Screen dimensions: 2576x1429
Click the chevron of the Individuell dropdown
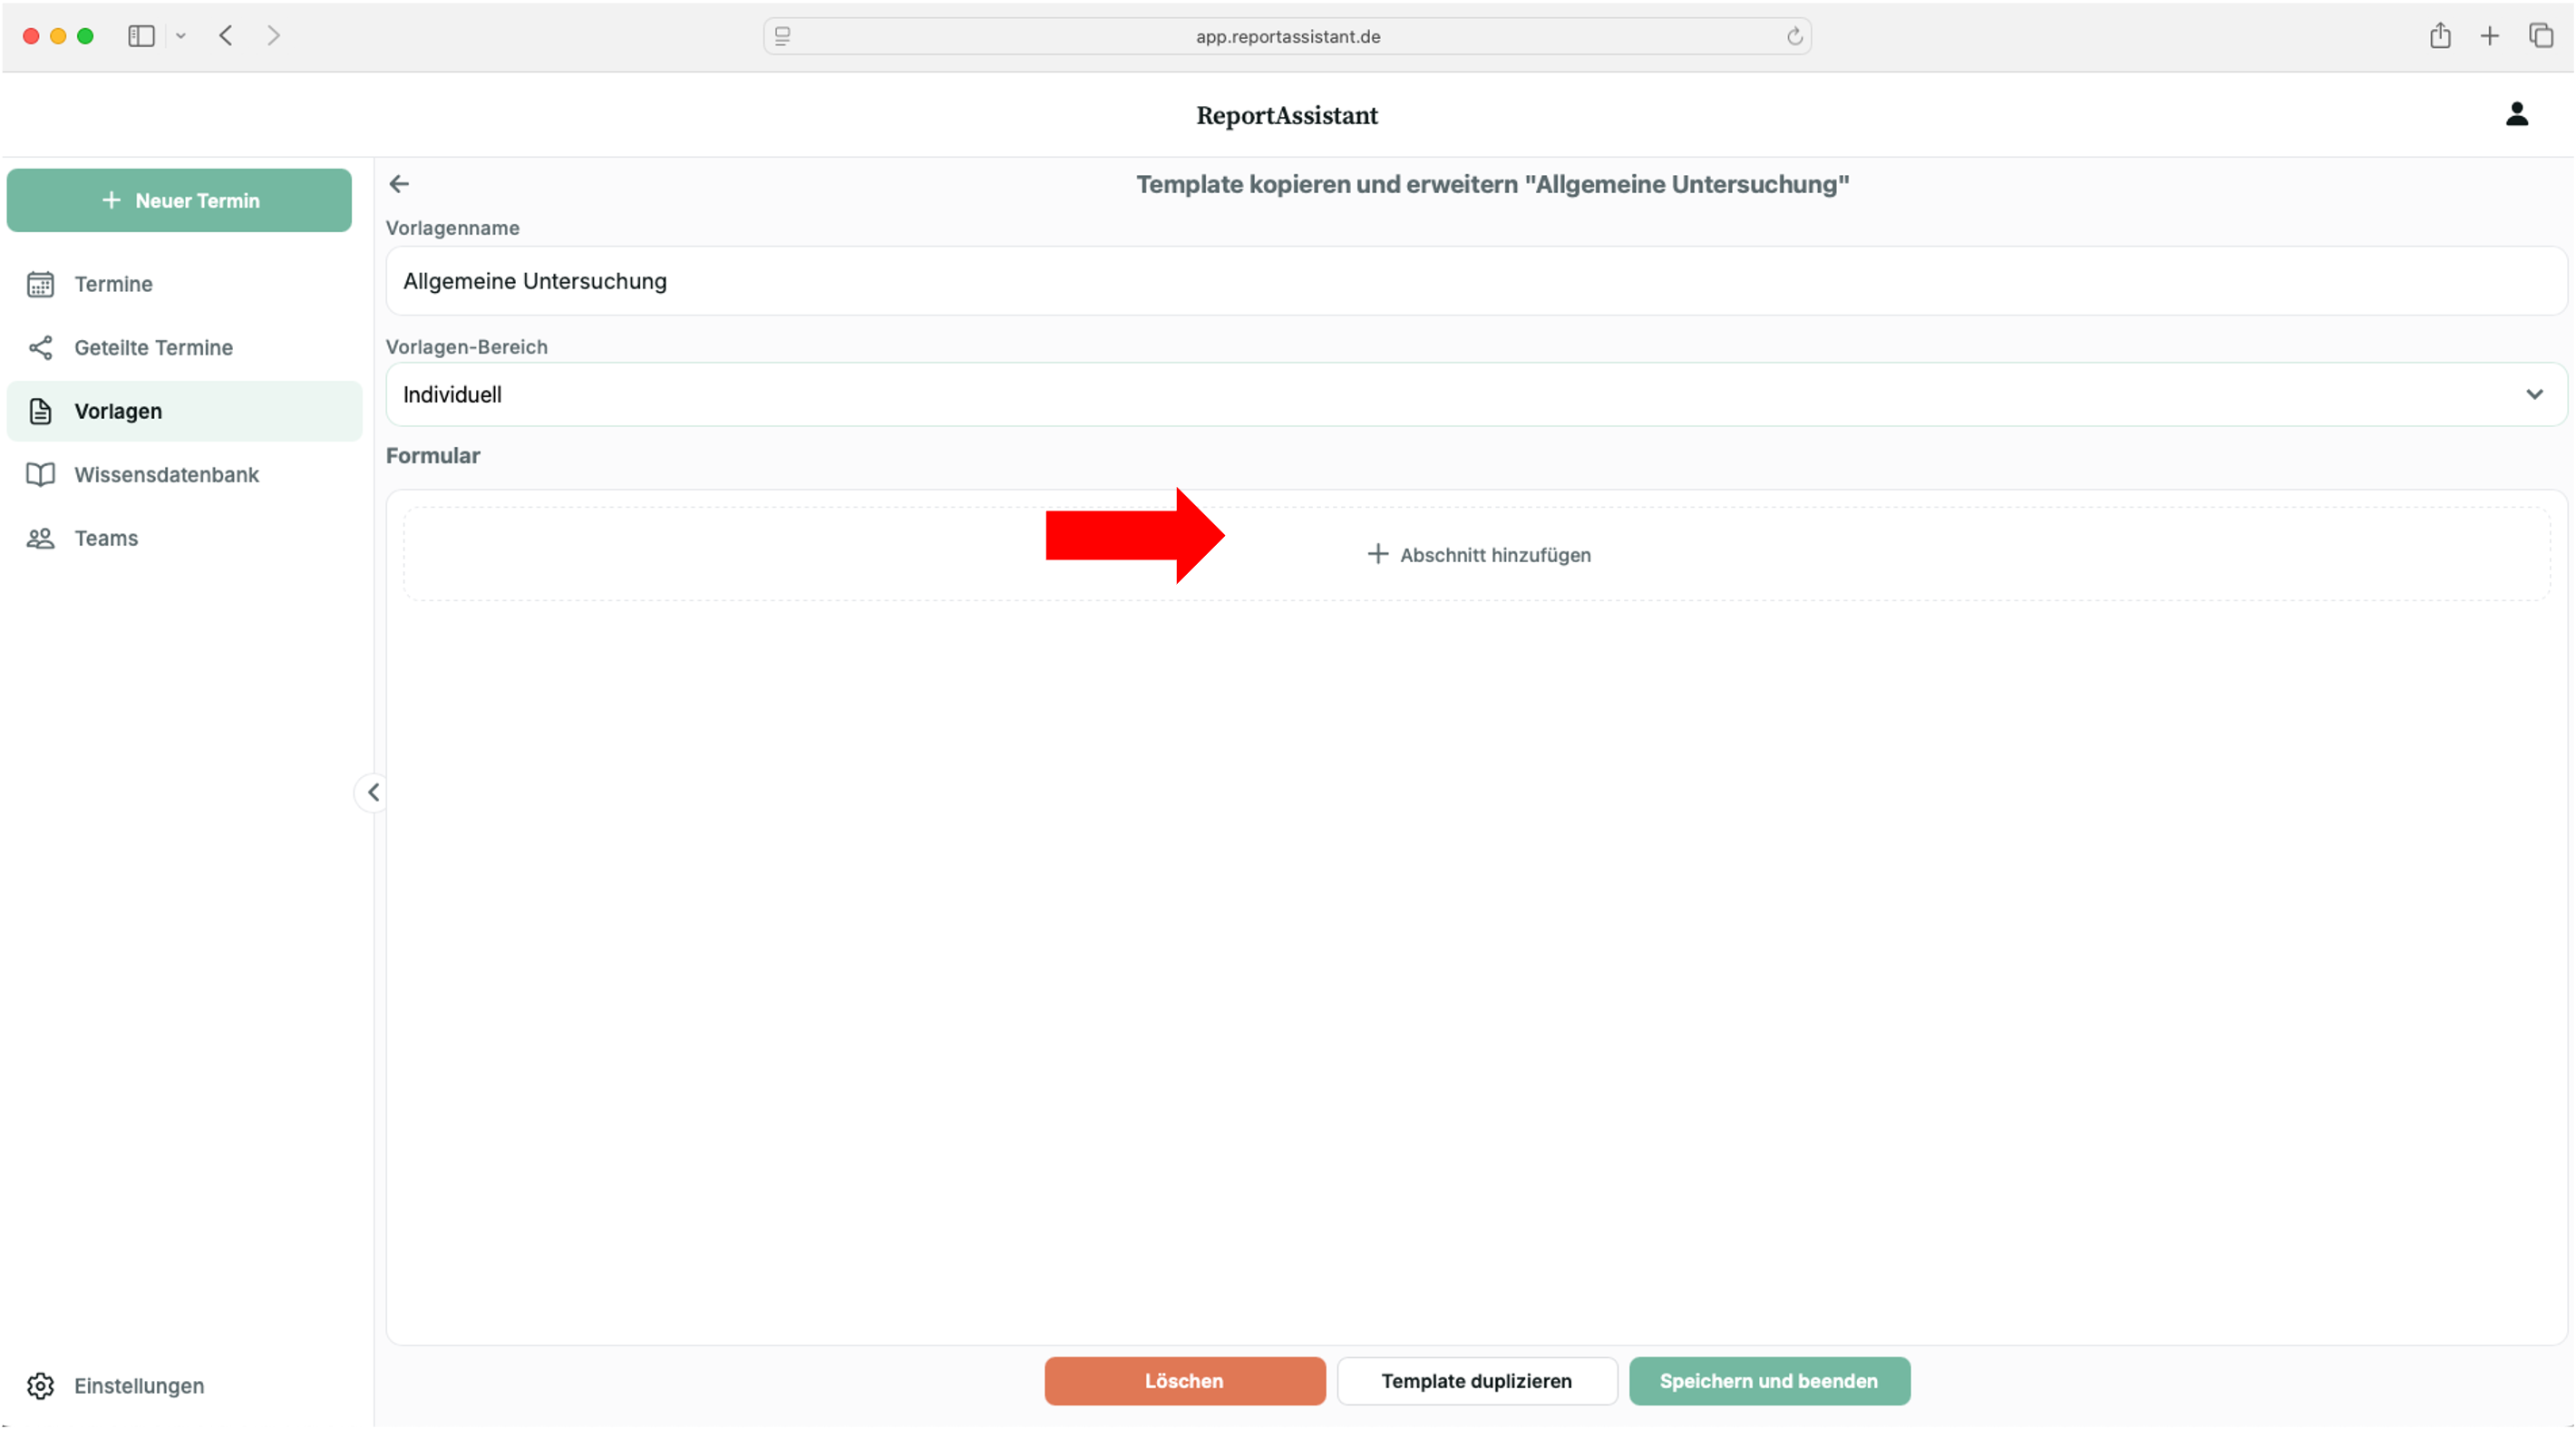click(x=2534, y=395)
